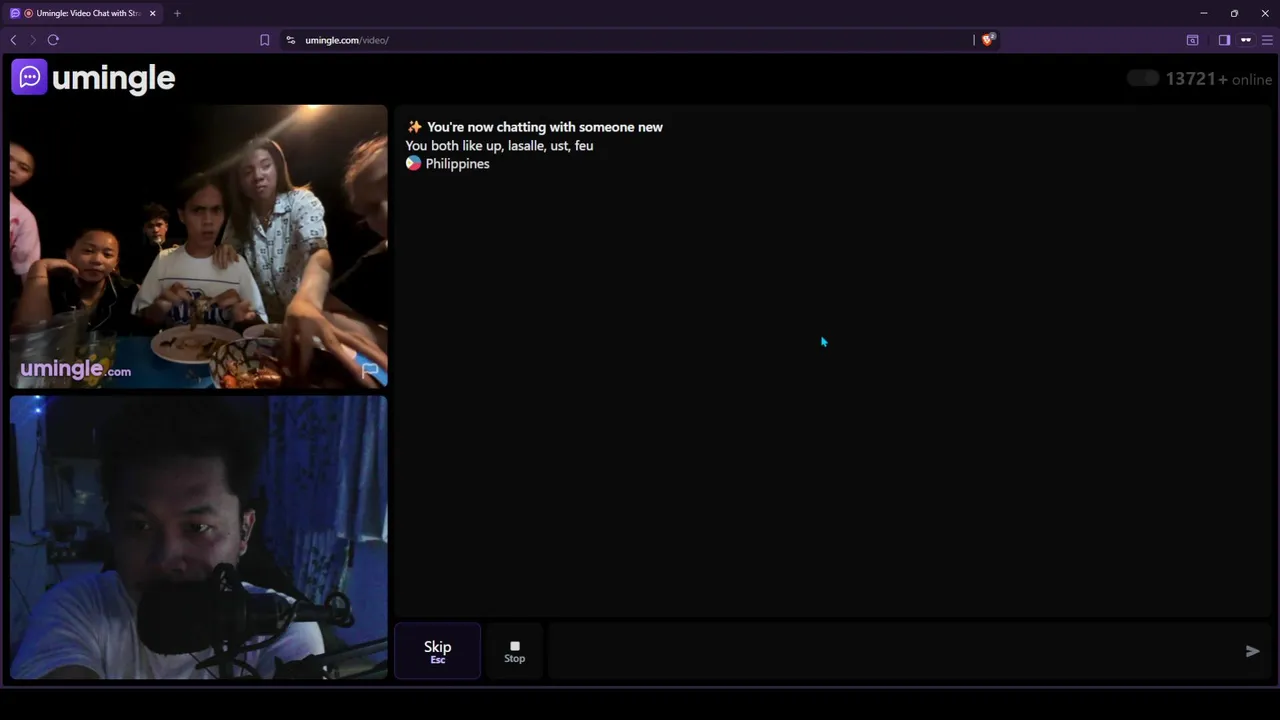Image resolution: width=1280 pixels, height=720 pixels.
Task: Open the tab search icon in the toolbar
Action: point(1192,40)
